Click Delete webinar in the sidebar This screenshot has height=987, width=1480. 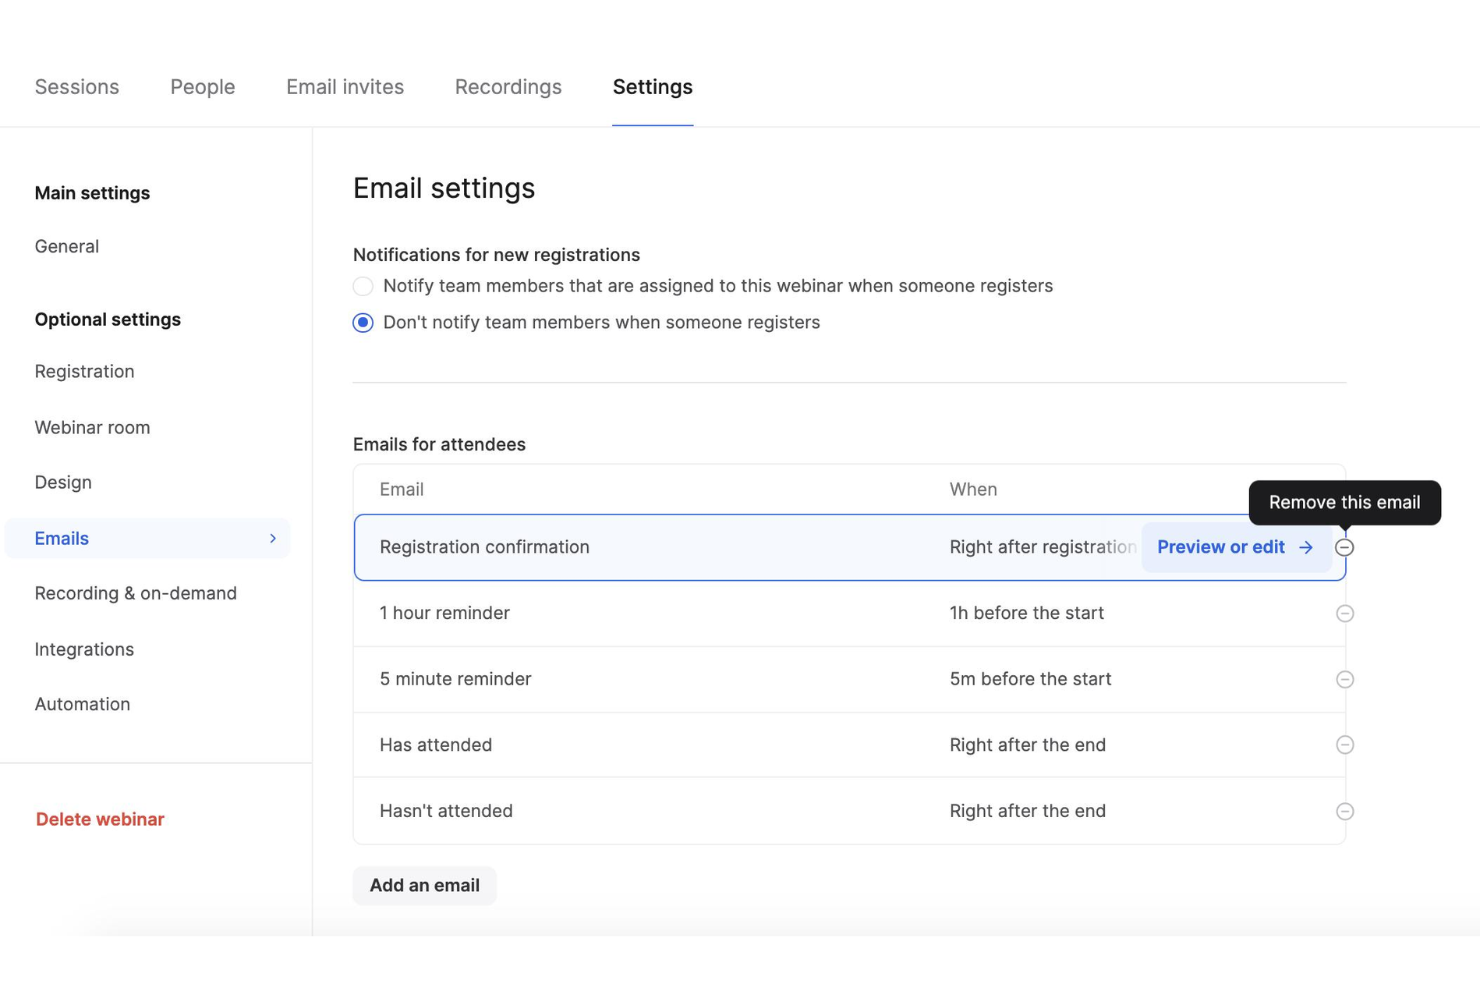click(x=99, y=818)
